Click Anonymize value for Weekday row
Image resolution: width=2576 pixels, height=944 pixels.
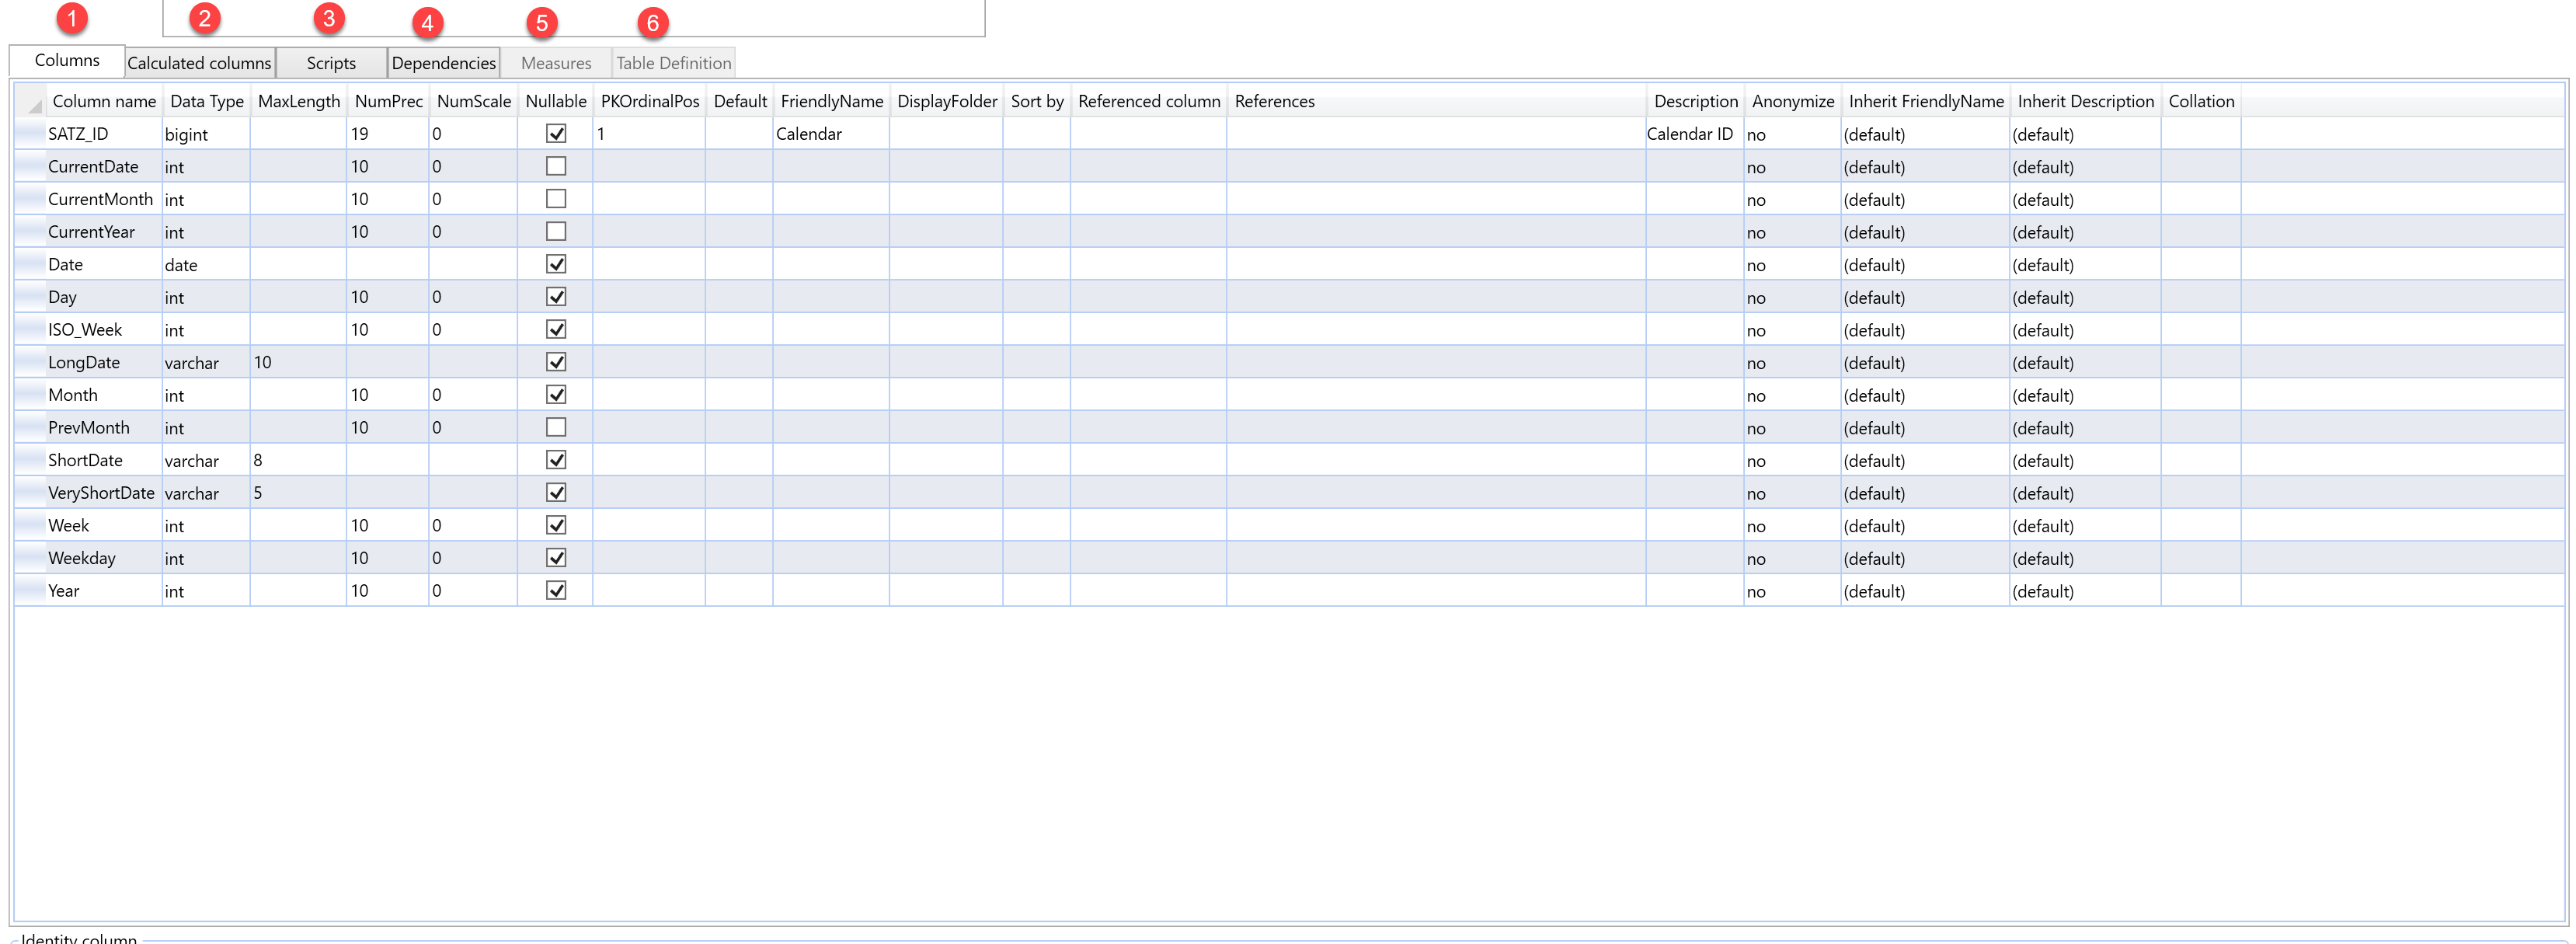(x=1792, y=558)
